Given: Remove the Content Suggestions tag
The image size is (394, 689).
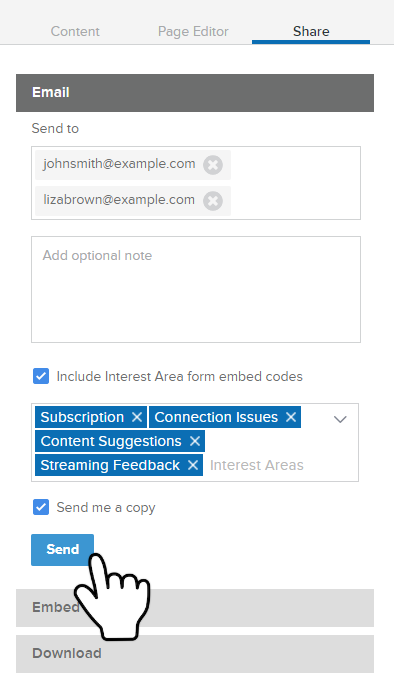Looking at the screenshot, I should click(x=195, y=441).
